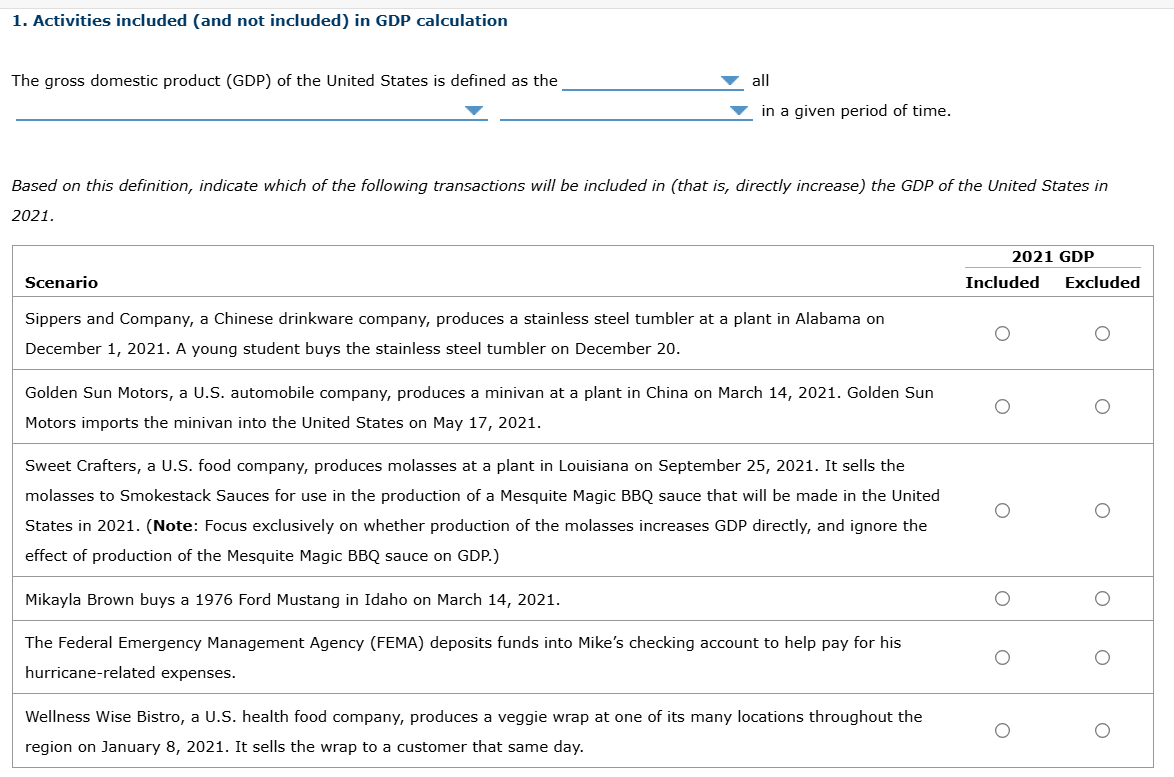Viewport: 1174px width, 777px height.
Task: Click the Included column label
Action: click(1002, 283)
